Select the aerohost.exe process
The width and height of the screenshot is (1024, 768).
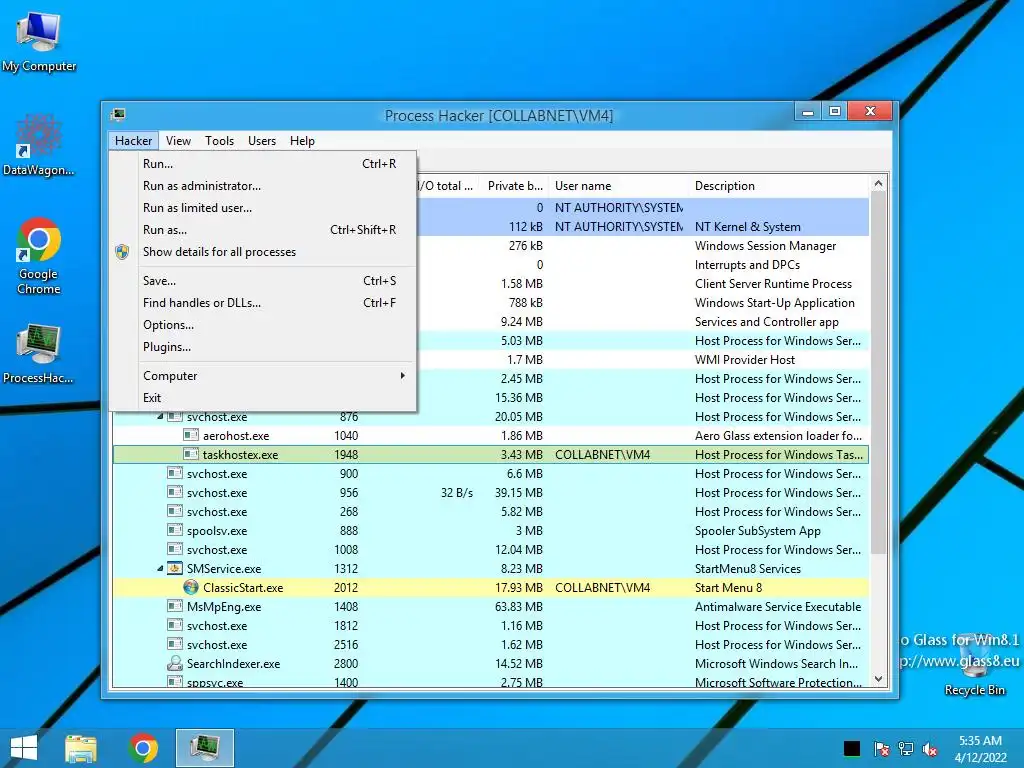tap(491, 436)
